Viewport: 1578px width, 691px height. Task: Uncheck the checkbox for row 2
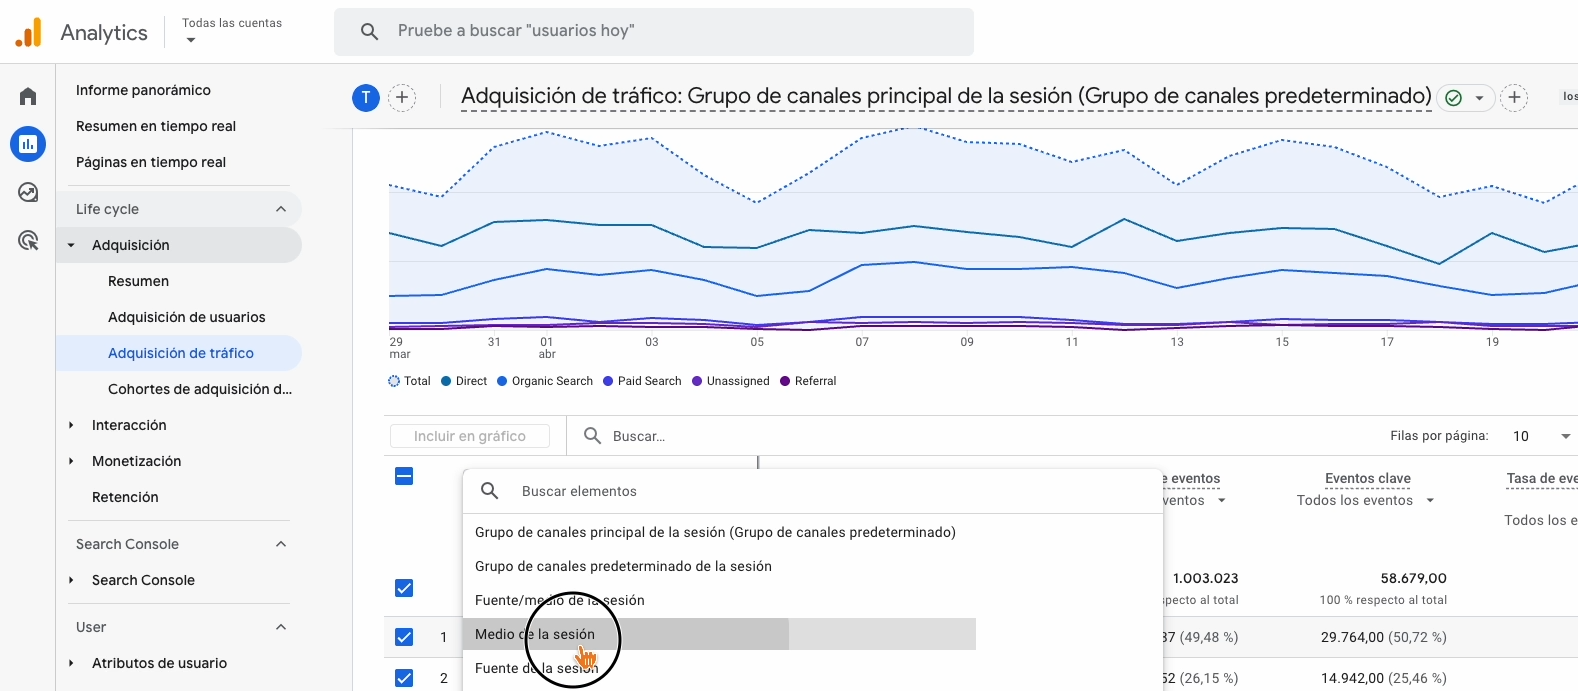(x=404, y=678)
